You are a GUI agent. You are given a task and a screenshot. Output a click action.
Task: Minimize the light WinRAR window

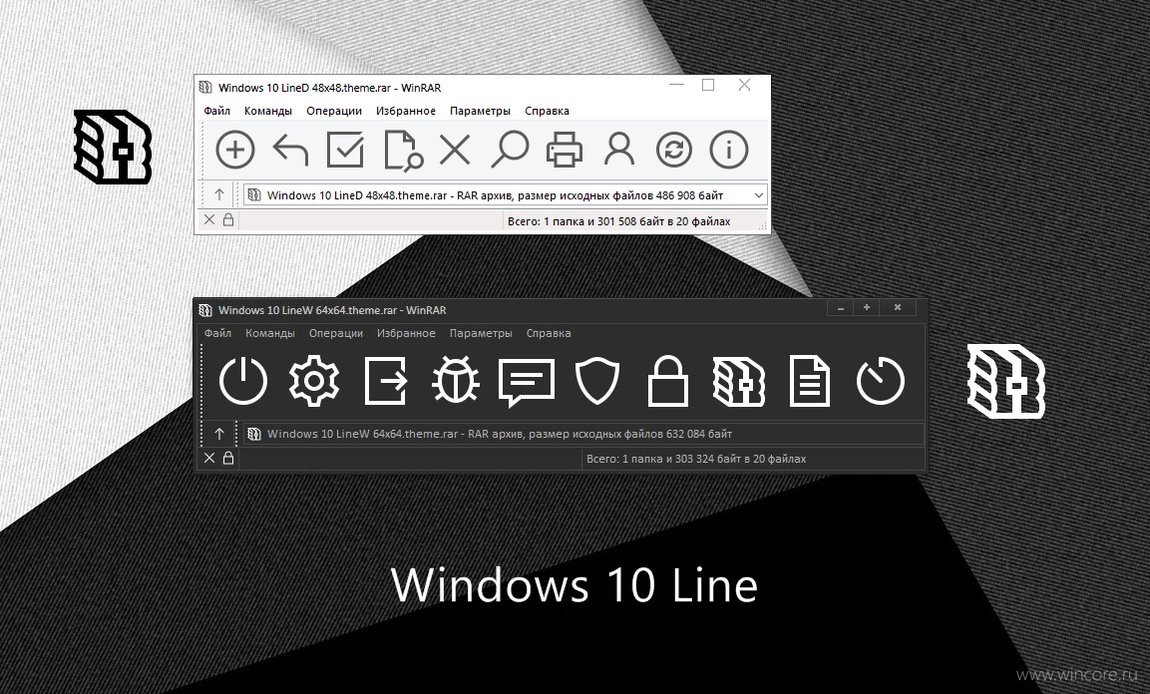tap(677, 85)
